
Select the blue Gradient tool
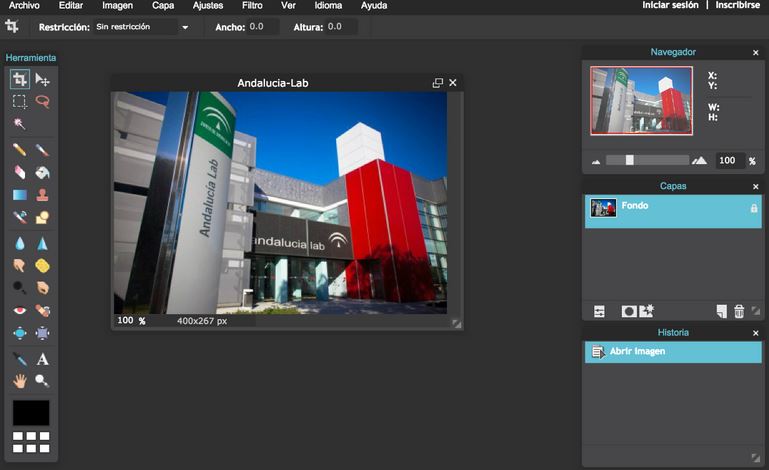(20, 195)
